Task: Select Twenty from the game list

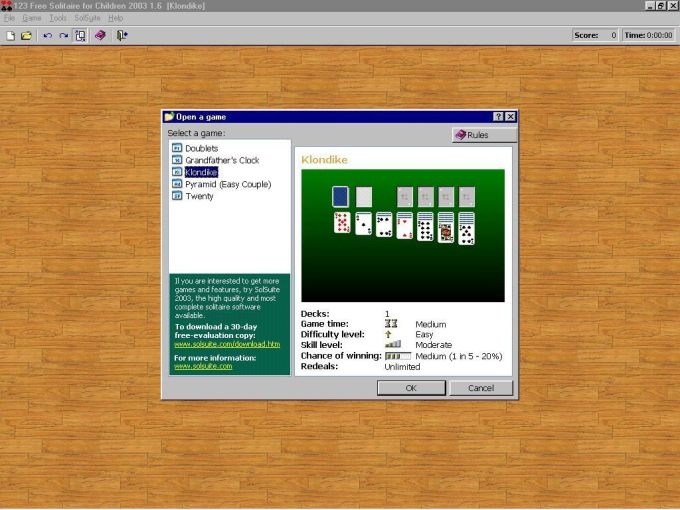Action: click(x=199, y=196)
